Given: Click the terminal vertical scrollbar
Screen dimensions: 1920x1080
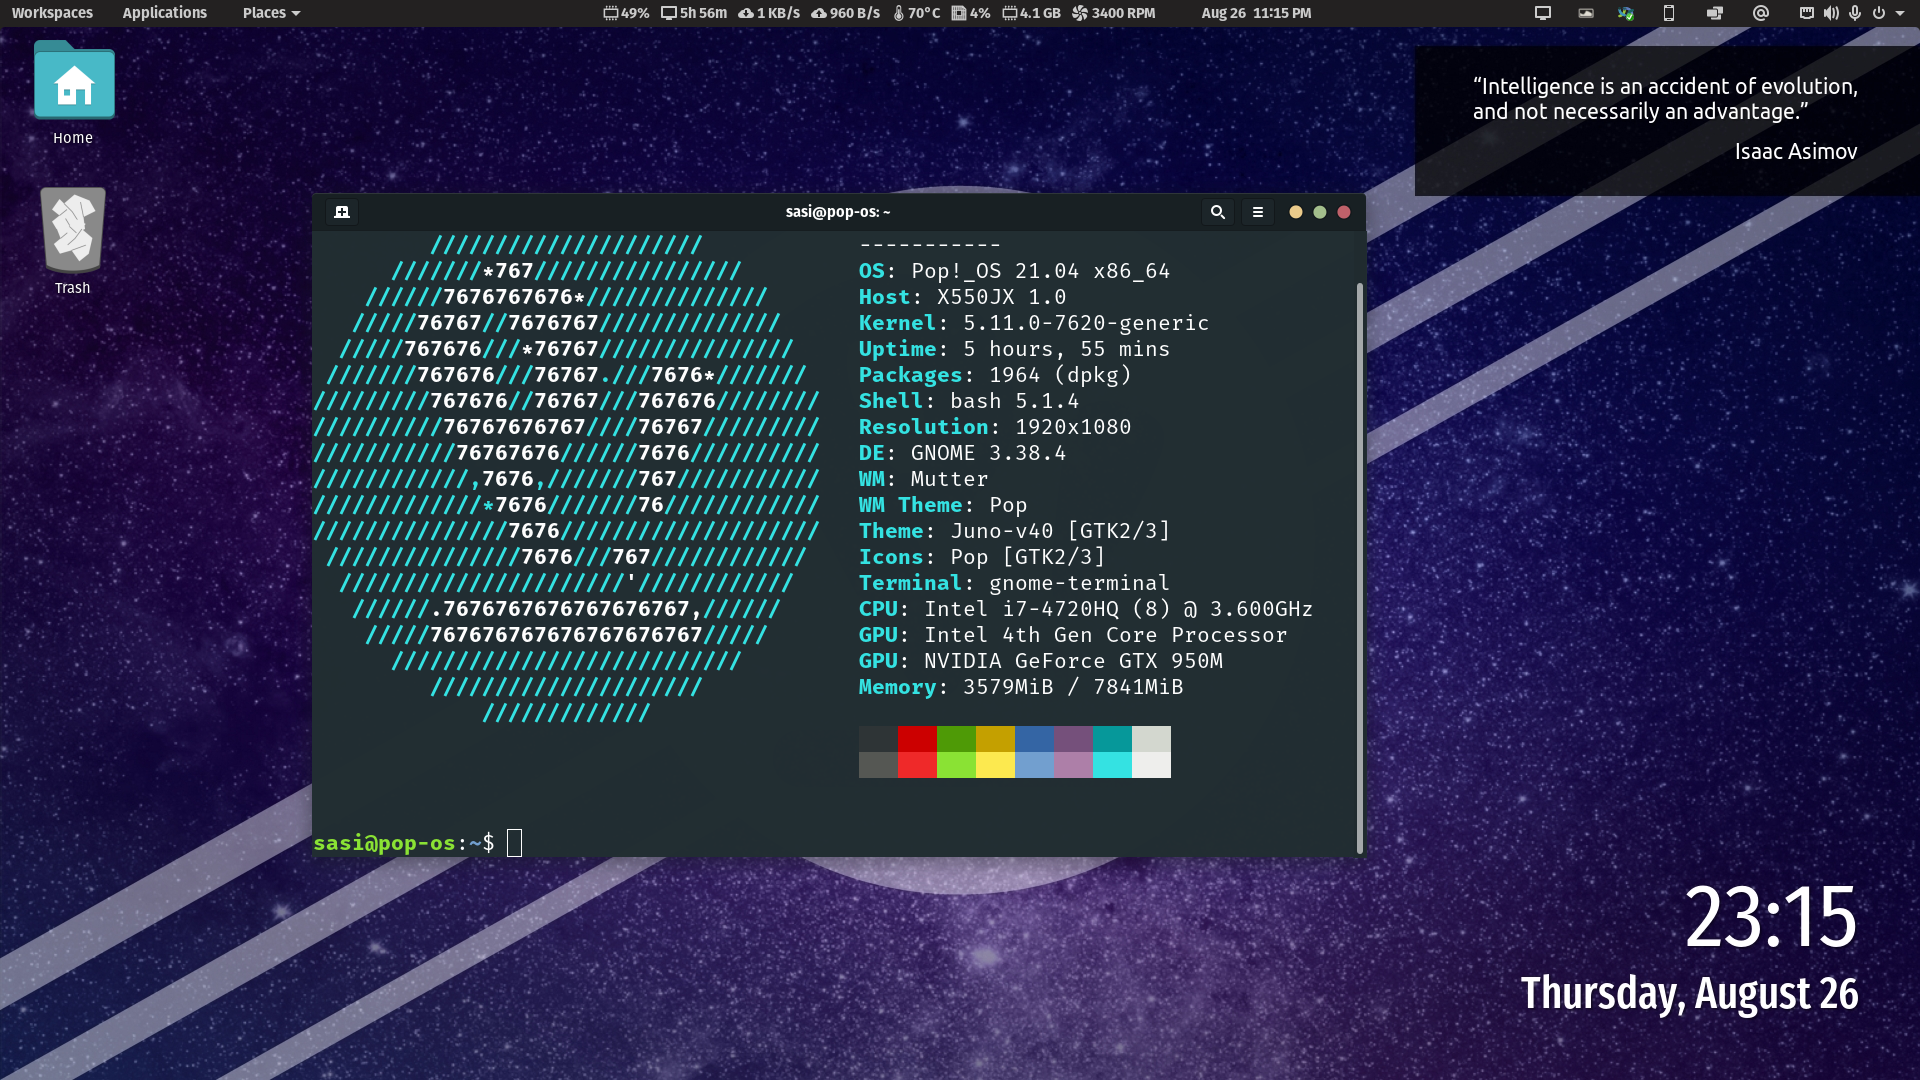Looking at the screenshot, I should [x=1359, y=560].
